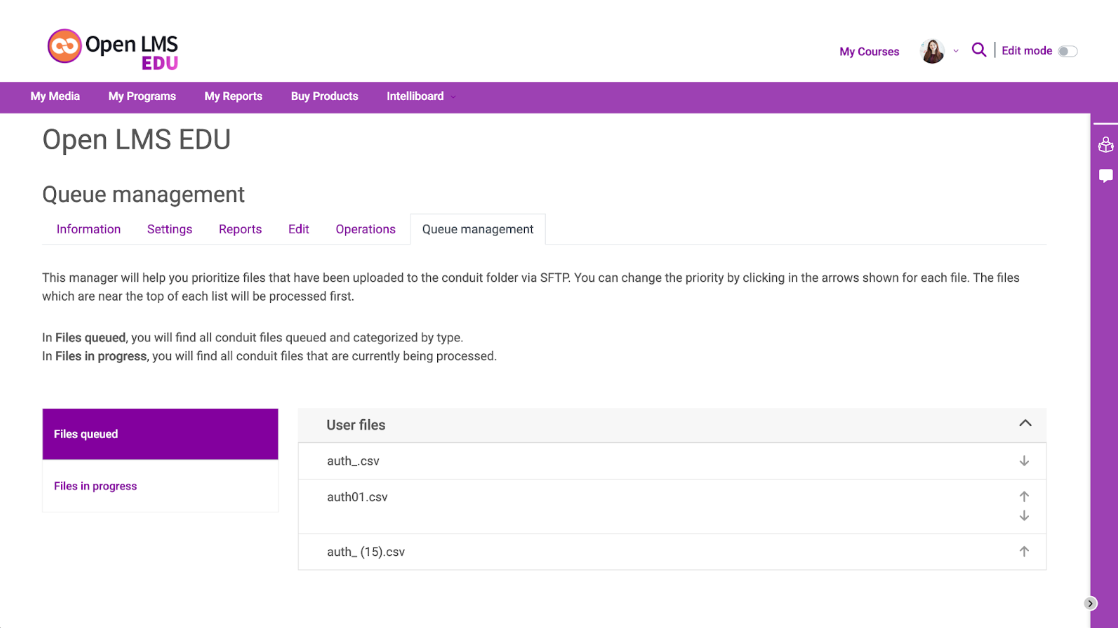Open My Media in navigation bar
The image size is (1118, 628).
click(x=55, y=96)
